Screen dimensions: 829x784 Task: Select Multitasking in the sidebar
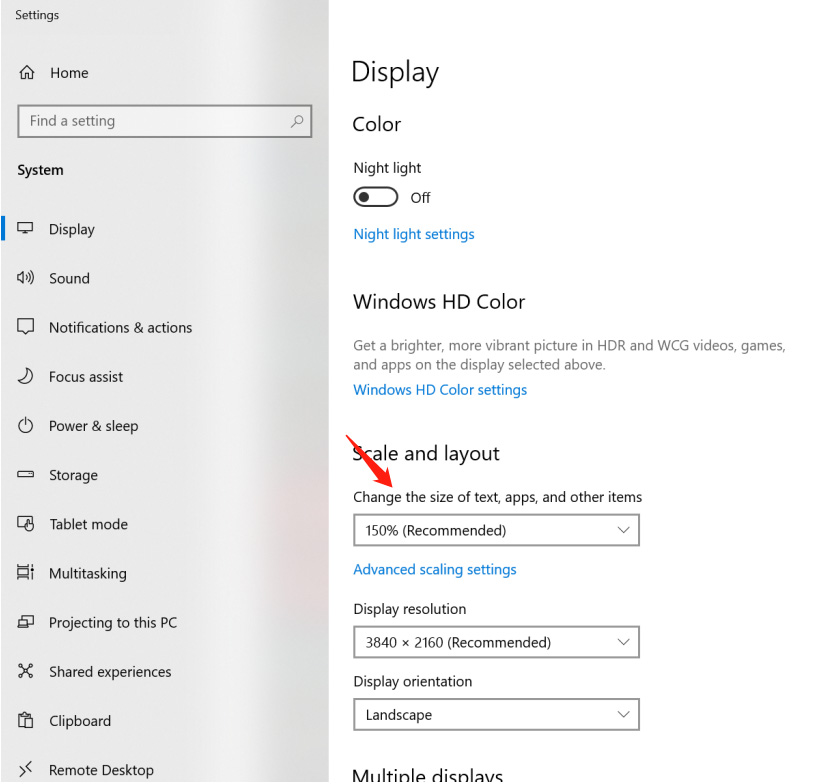tap(88, 574)
